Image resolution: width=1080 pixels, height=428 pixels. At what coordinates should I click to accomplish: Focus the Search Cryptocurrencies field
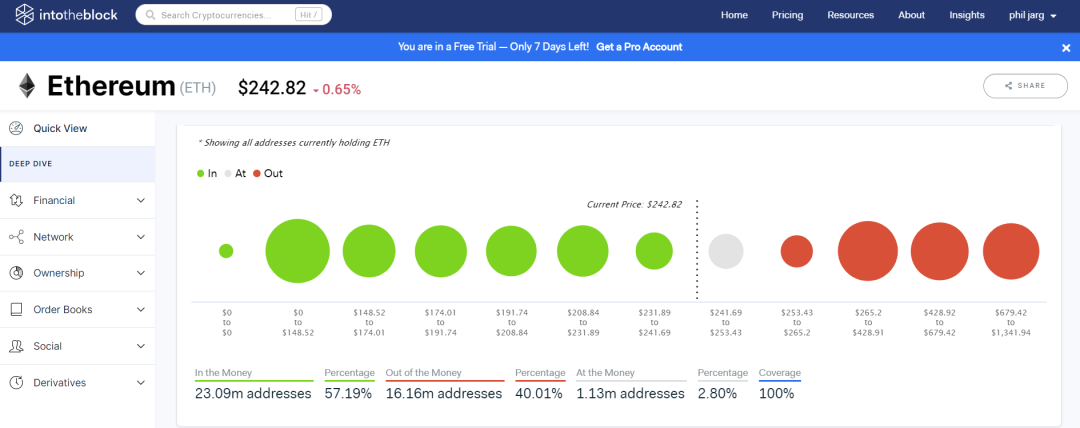[233, 14]
